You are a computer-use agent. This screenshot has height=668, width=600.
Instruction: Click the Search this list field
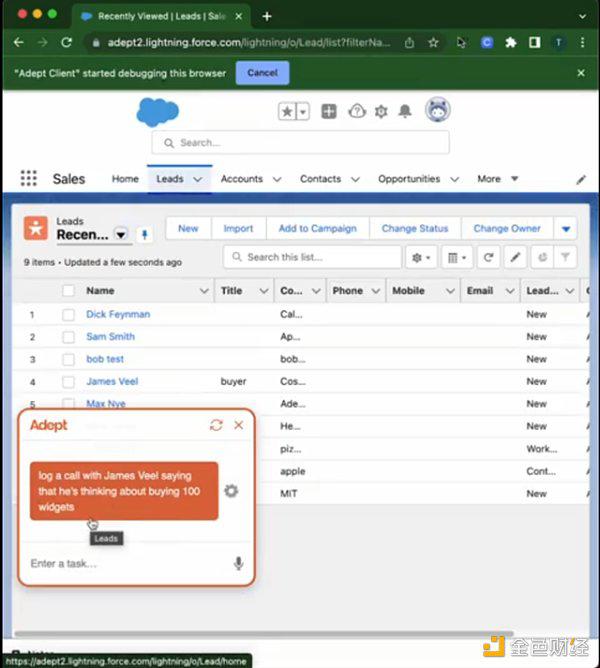[x=312, y=257]
